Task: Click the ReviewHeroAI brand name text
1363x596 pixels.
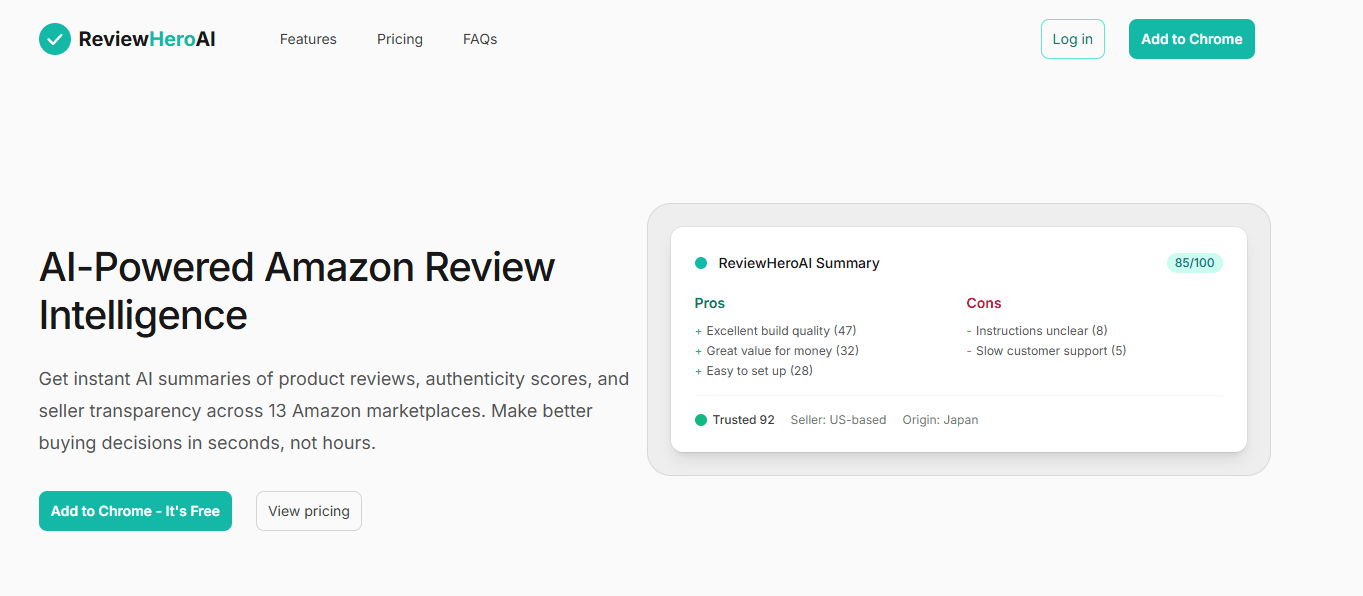Action: [147, 39]
